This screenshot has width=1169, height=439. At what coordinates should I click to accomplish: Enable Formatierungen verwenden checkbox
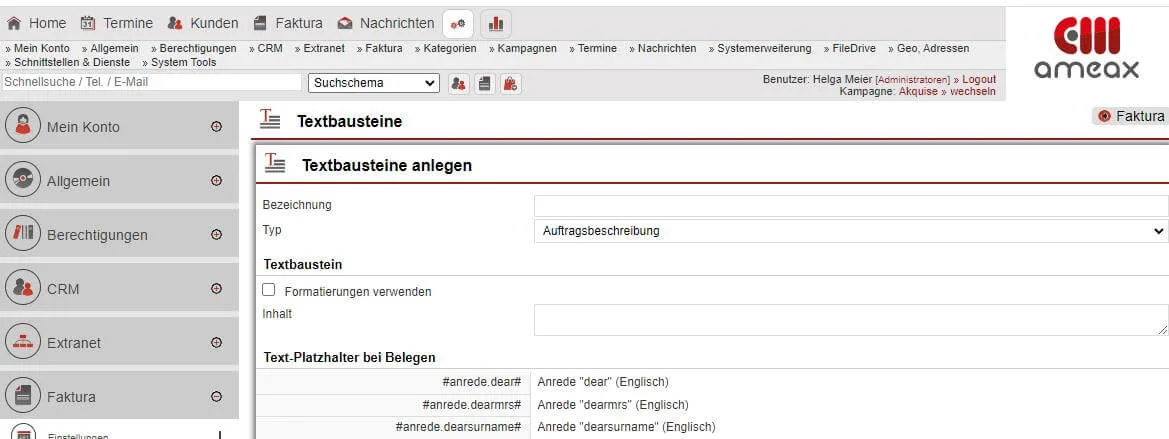tap(268, 290)
